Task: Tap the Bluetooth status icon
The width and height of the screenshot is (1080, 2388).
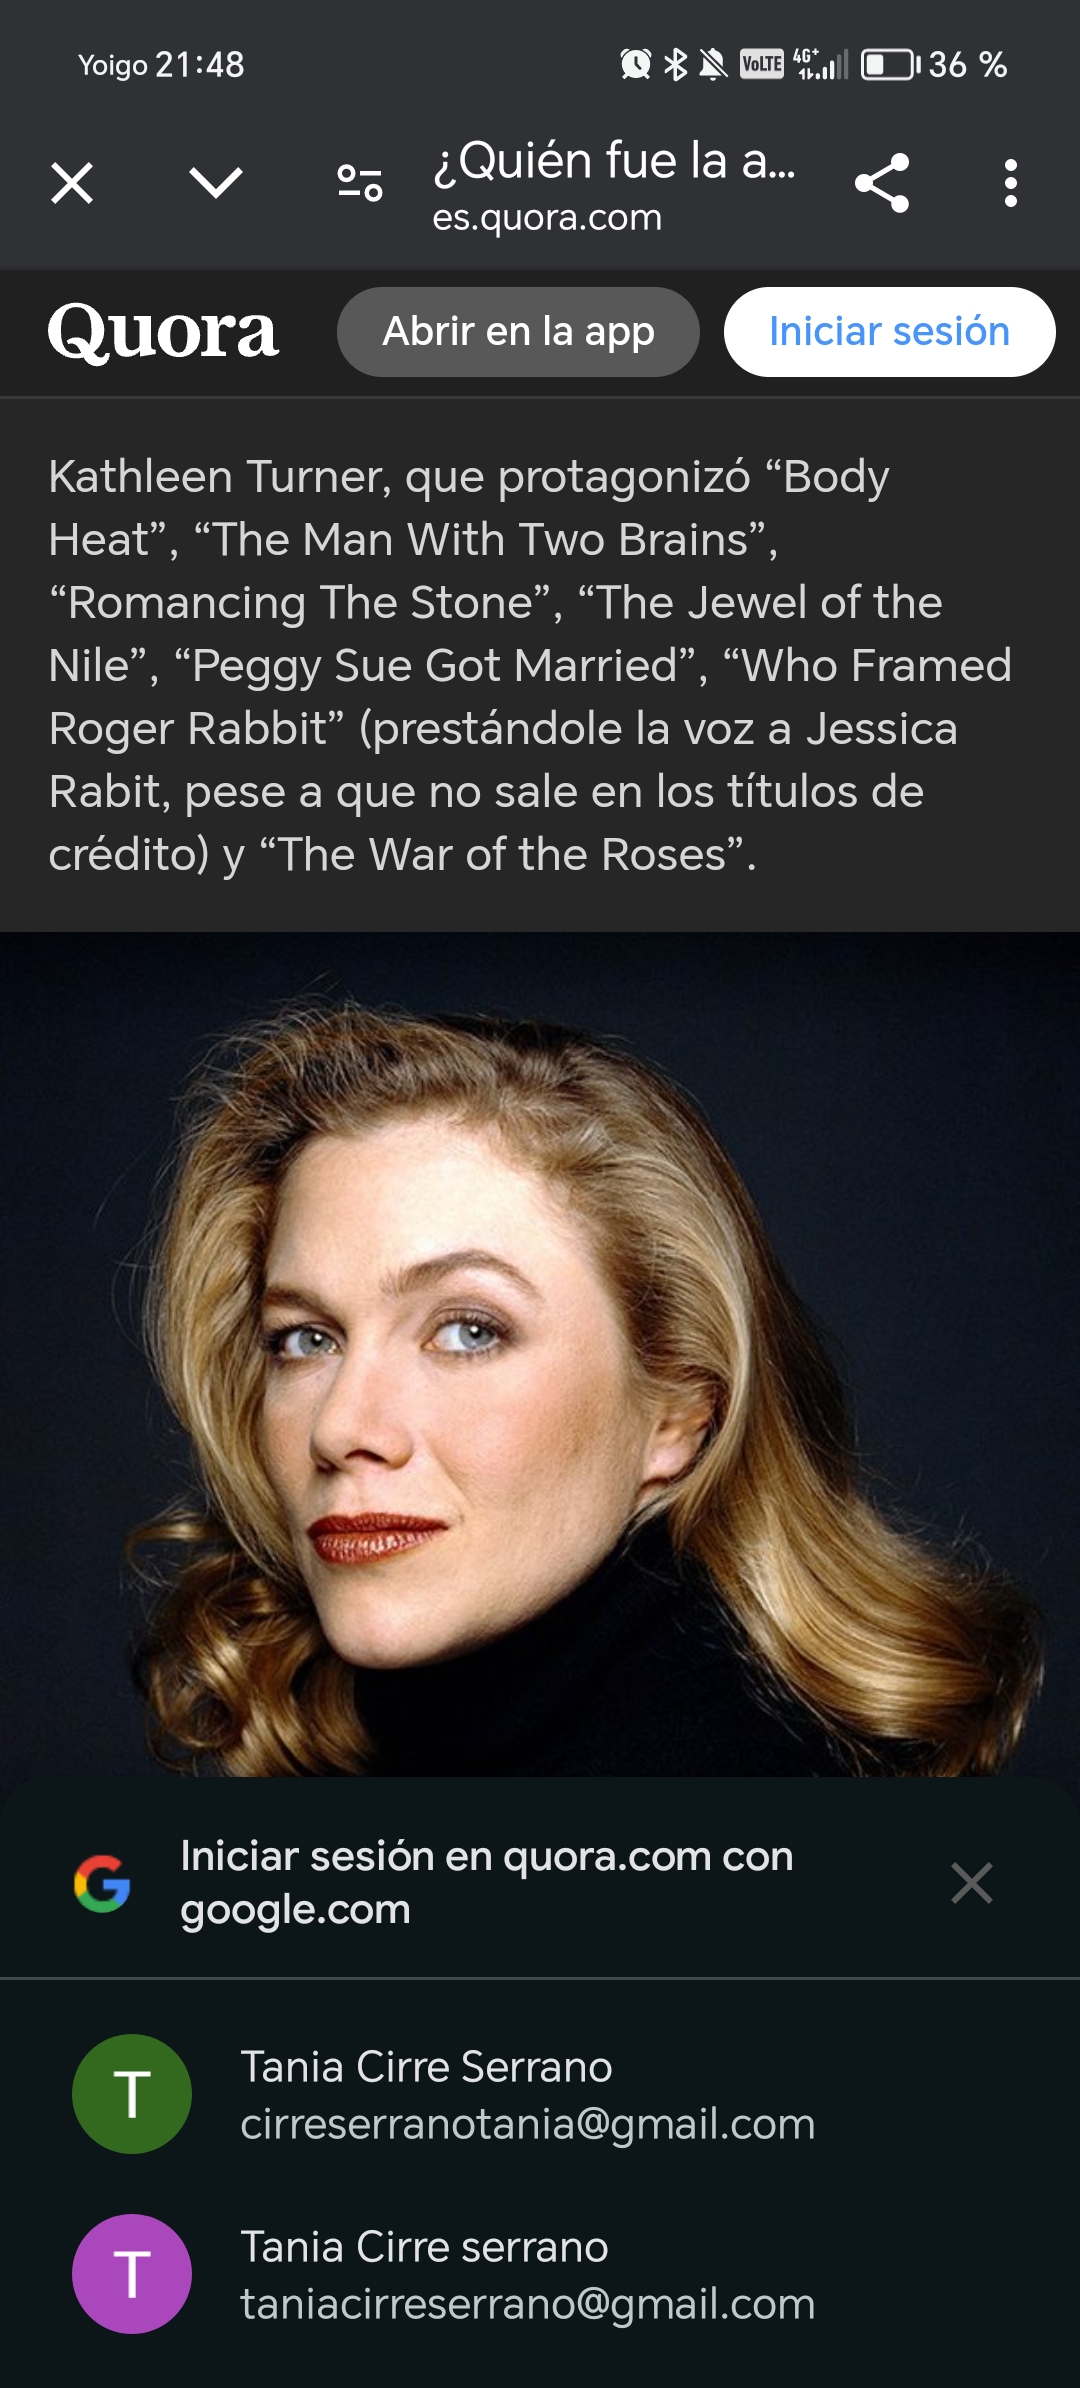Action: coord(676,65)
